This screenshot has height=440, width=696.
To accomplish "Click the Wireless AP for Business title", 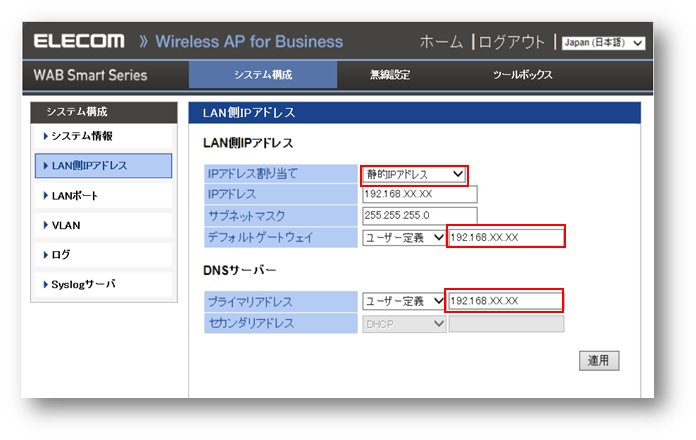I will click(249, 42).
